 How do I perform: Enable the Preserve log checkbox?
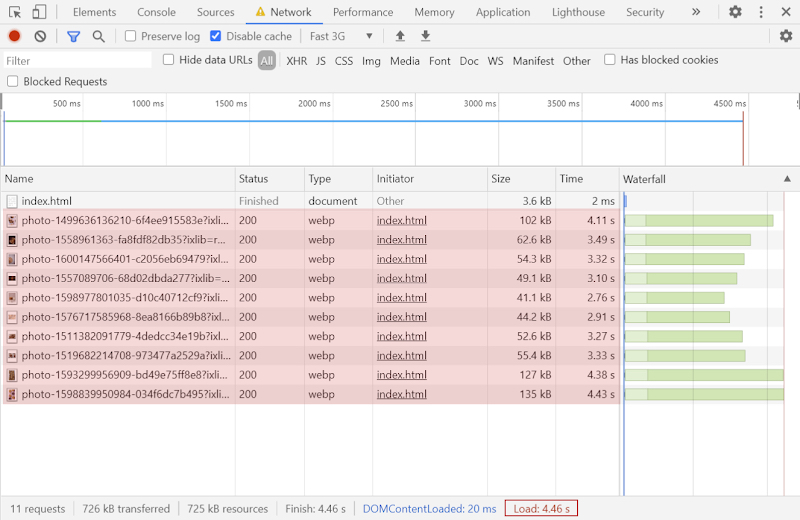click(131, 36)
